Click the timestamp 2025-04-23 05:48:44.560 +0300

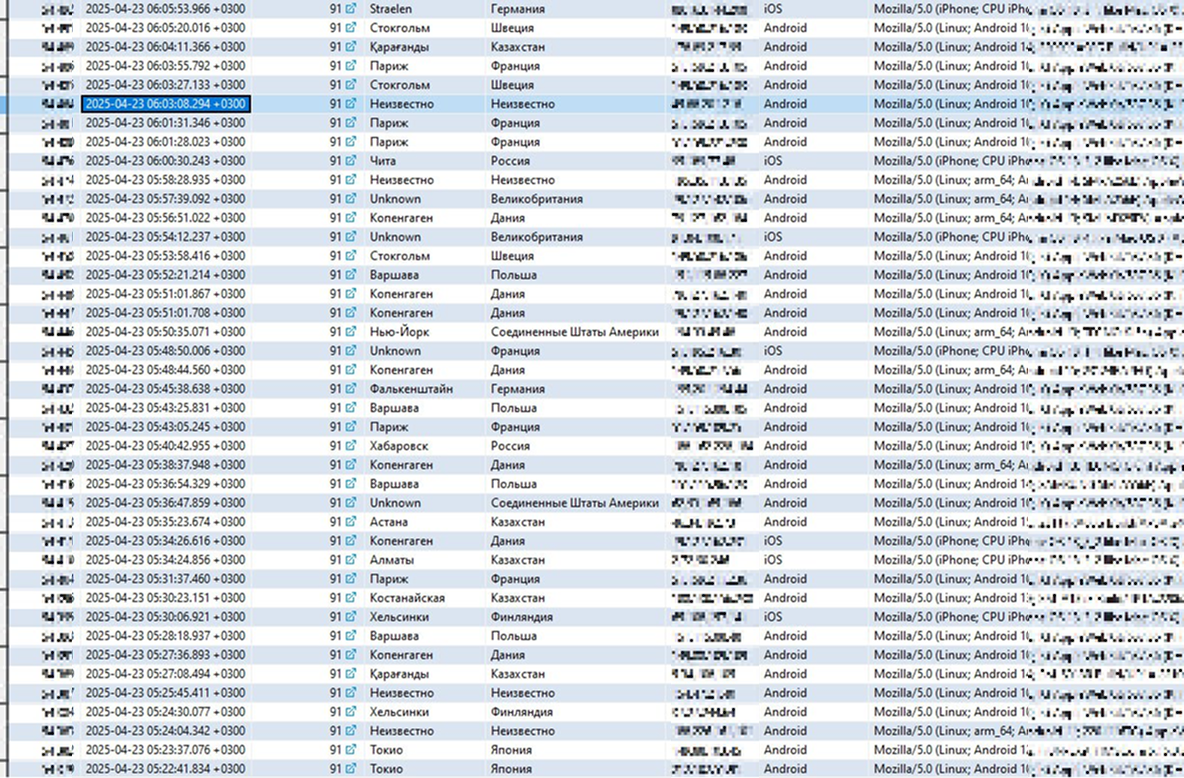tap(165, 370)
